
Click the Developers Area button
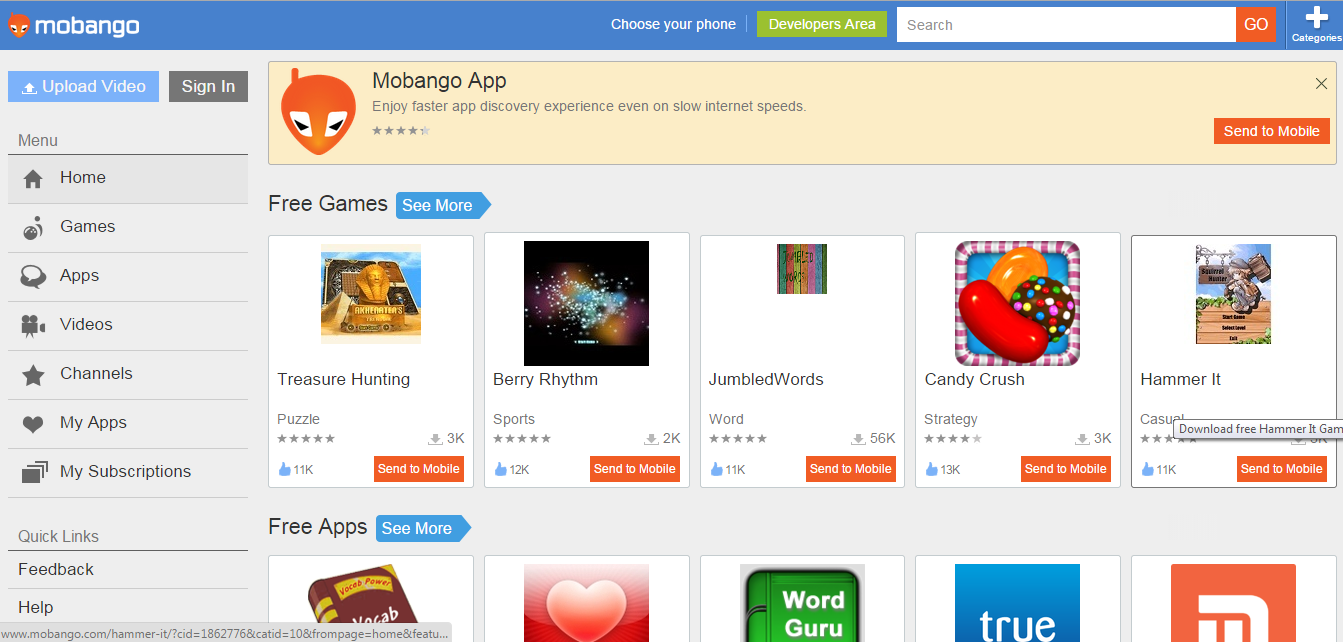[x=822, y=25]
